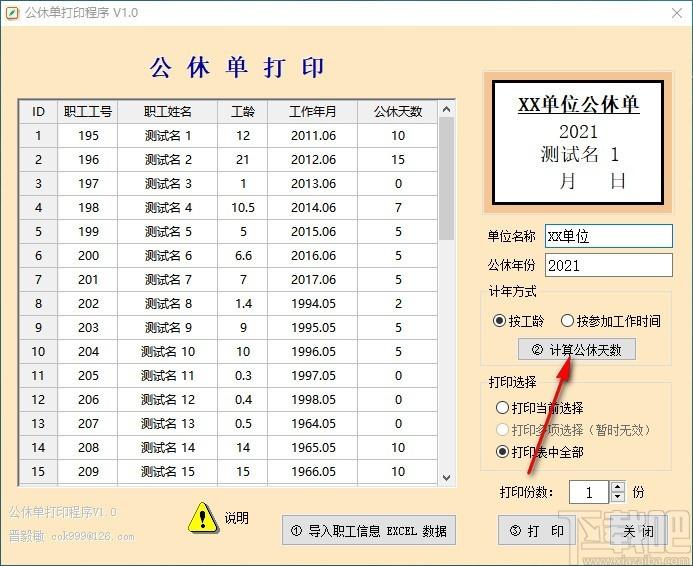
Task: Click the 打印份数 number field
Action: [x=589, y=492]
